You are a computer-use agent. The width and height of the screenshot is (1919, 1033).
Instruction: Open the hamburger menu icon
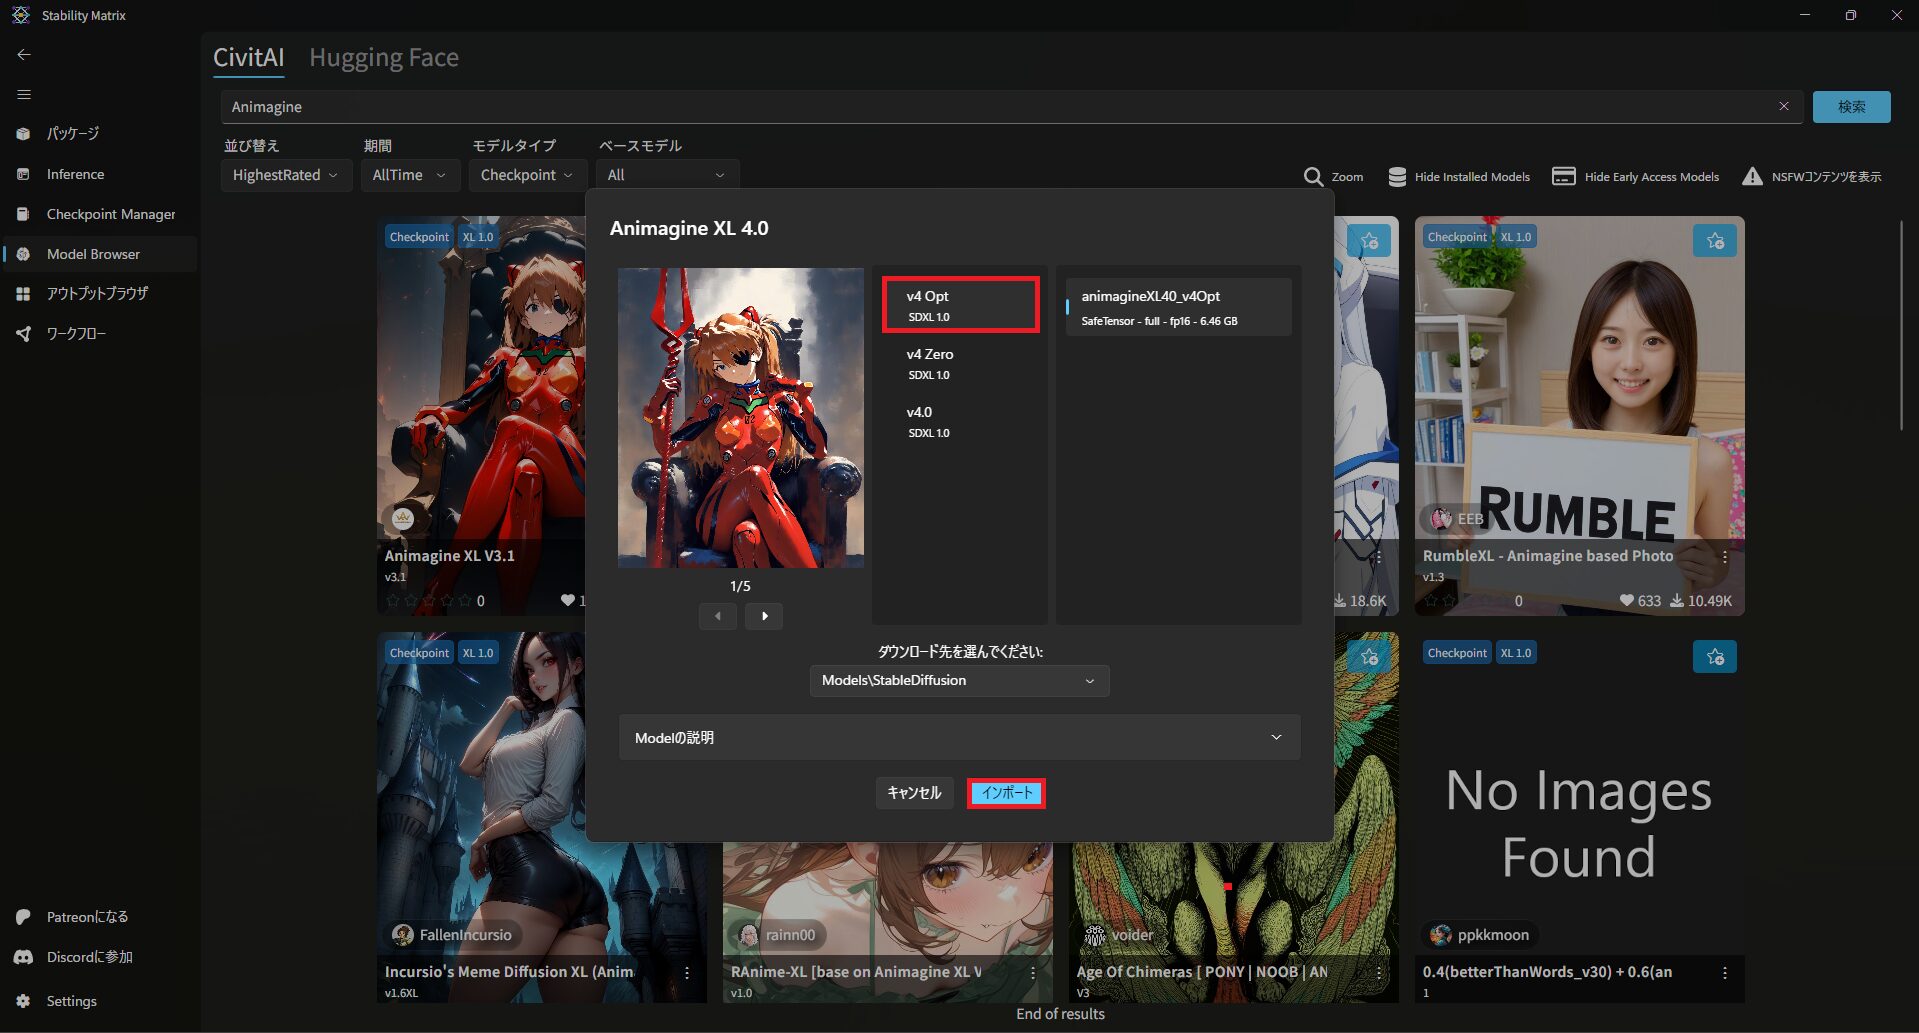coord(24,95)
